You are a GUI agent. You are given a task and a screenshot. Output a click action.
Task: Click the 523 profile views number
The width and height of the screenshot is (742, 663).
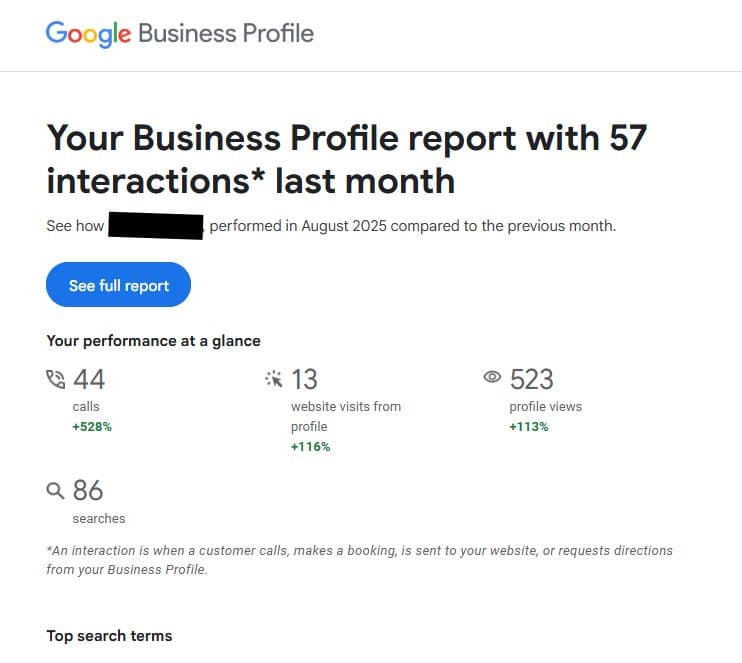tap(532, 379)
